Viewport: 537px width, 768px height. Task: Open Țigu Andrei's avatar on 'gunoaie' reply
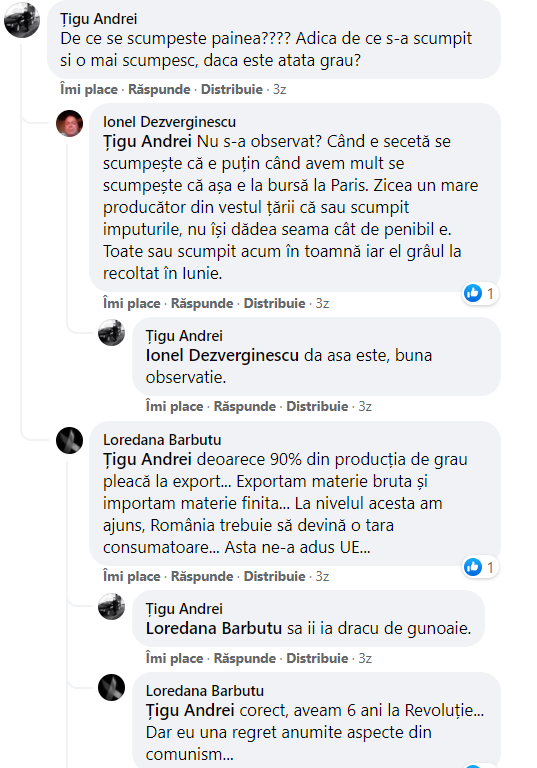click(x=112, y=606)
